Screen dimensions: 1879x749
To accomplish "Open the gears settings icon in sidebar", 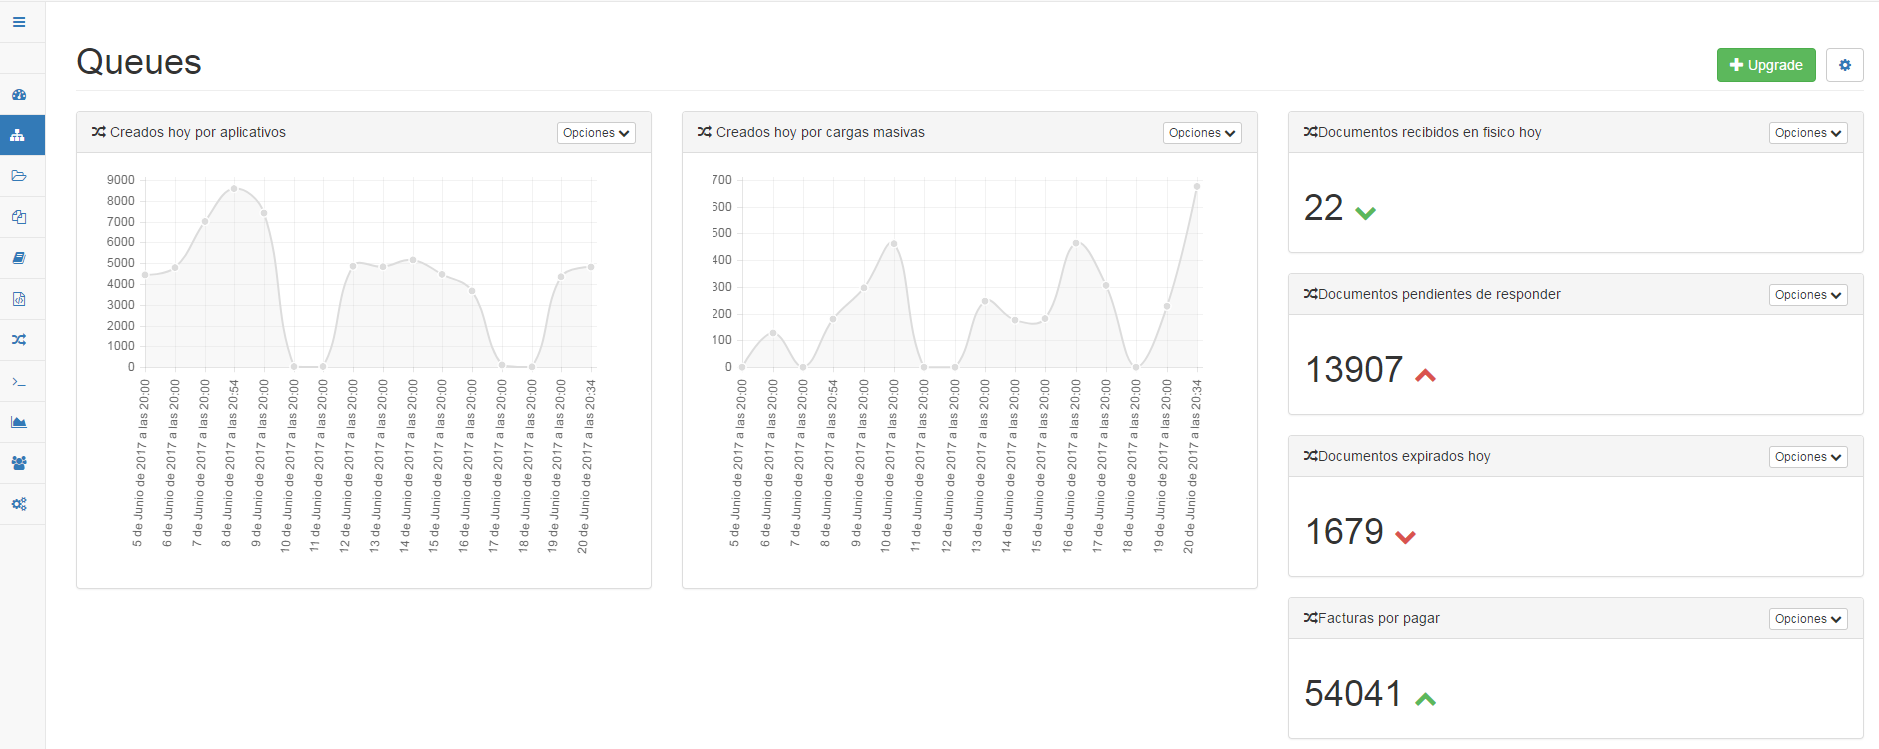I will (19, 504).
